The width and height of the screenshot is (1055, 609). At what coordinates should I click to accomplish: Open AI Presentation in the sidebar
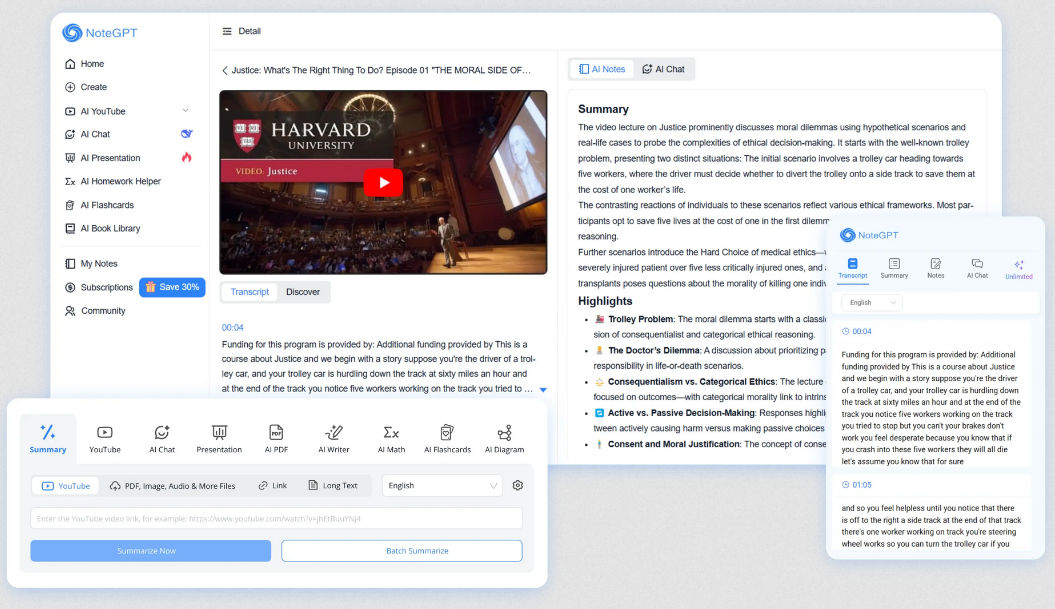103,157
